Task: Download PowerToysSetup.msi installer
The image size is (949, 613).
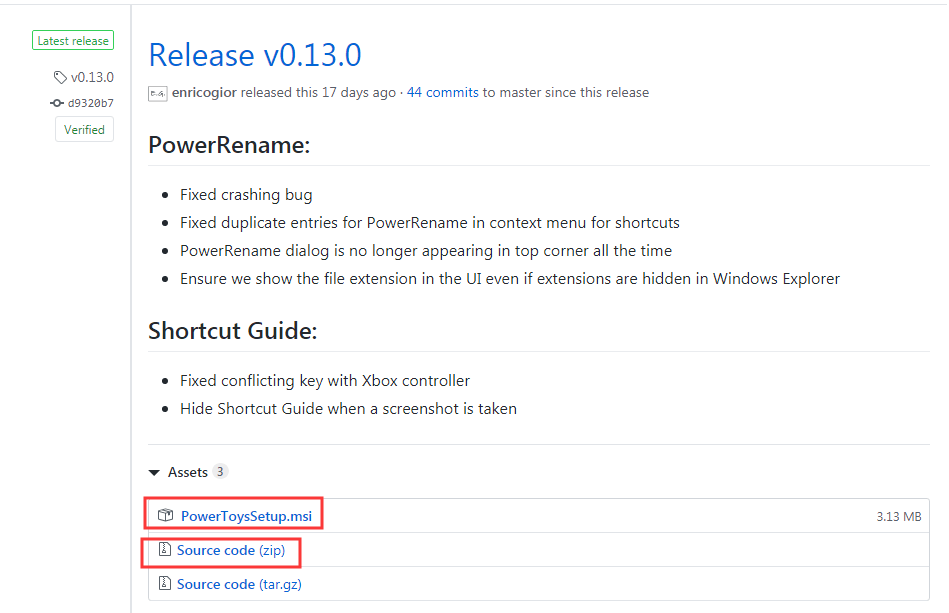Action: (x=246, y=516)
